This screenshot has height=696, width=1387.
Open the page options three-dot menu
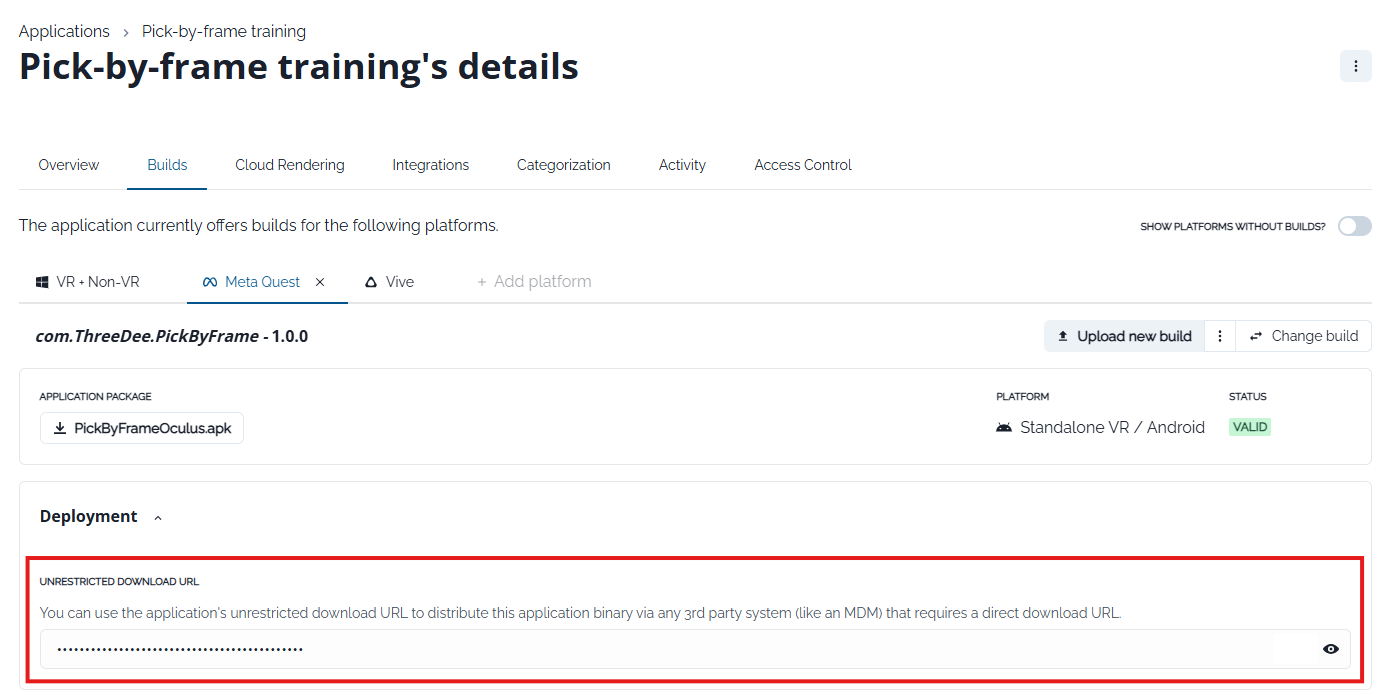pos(1355,66)
